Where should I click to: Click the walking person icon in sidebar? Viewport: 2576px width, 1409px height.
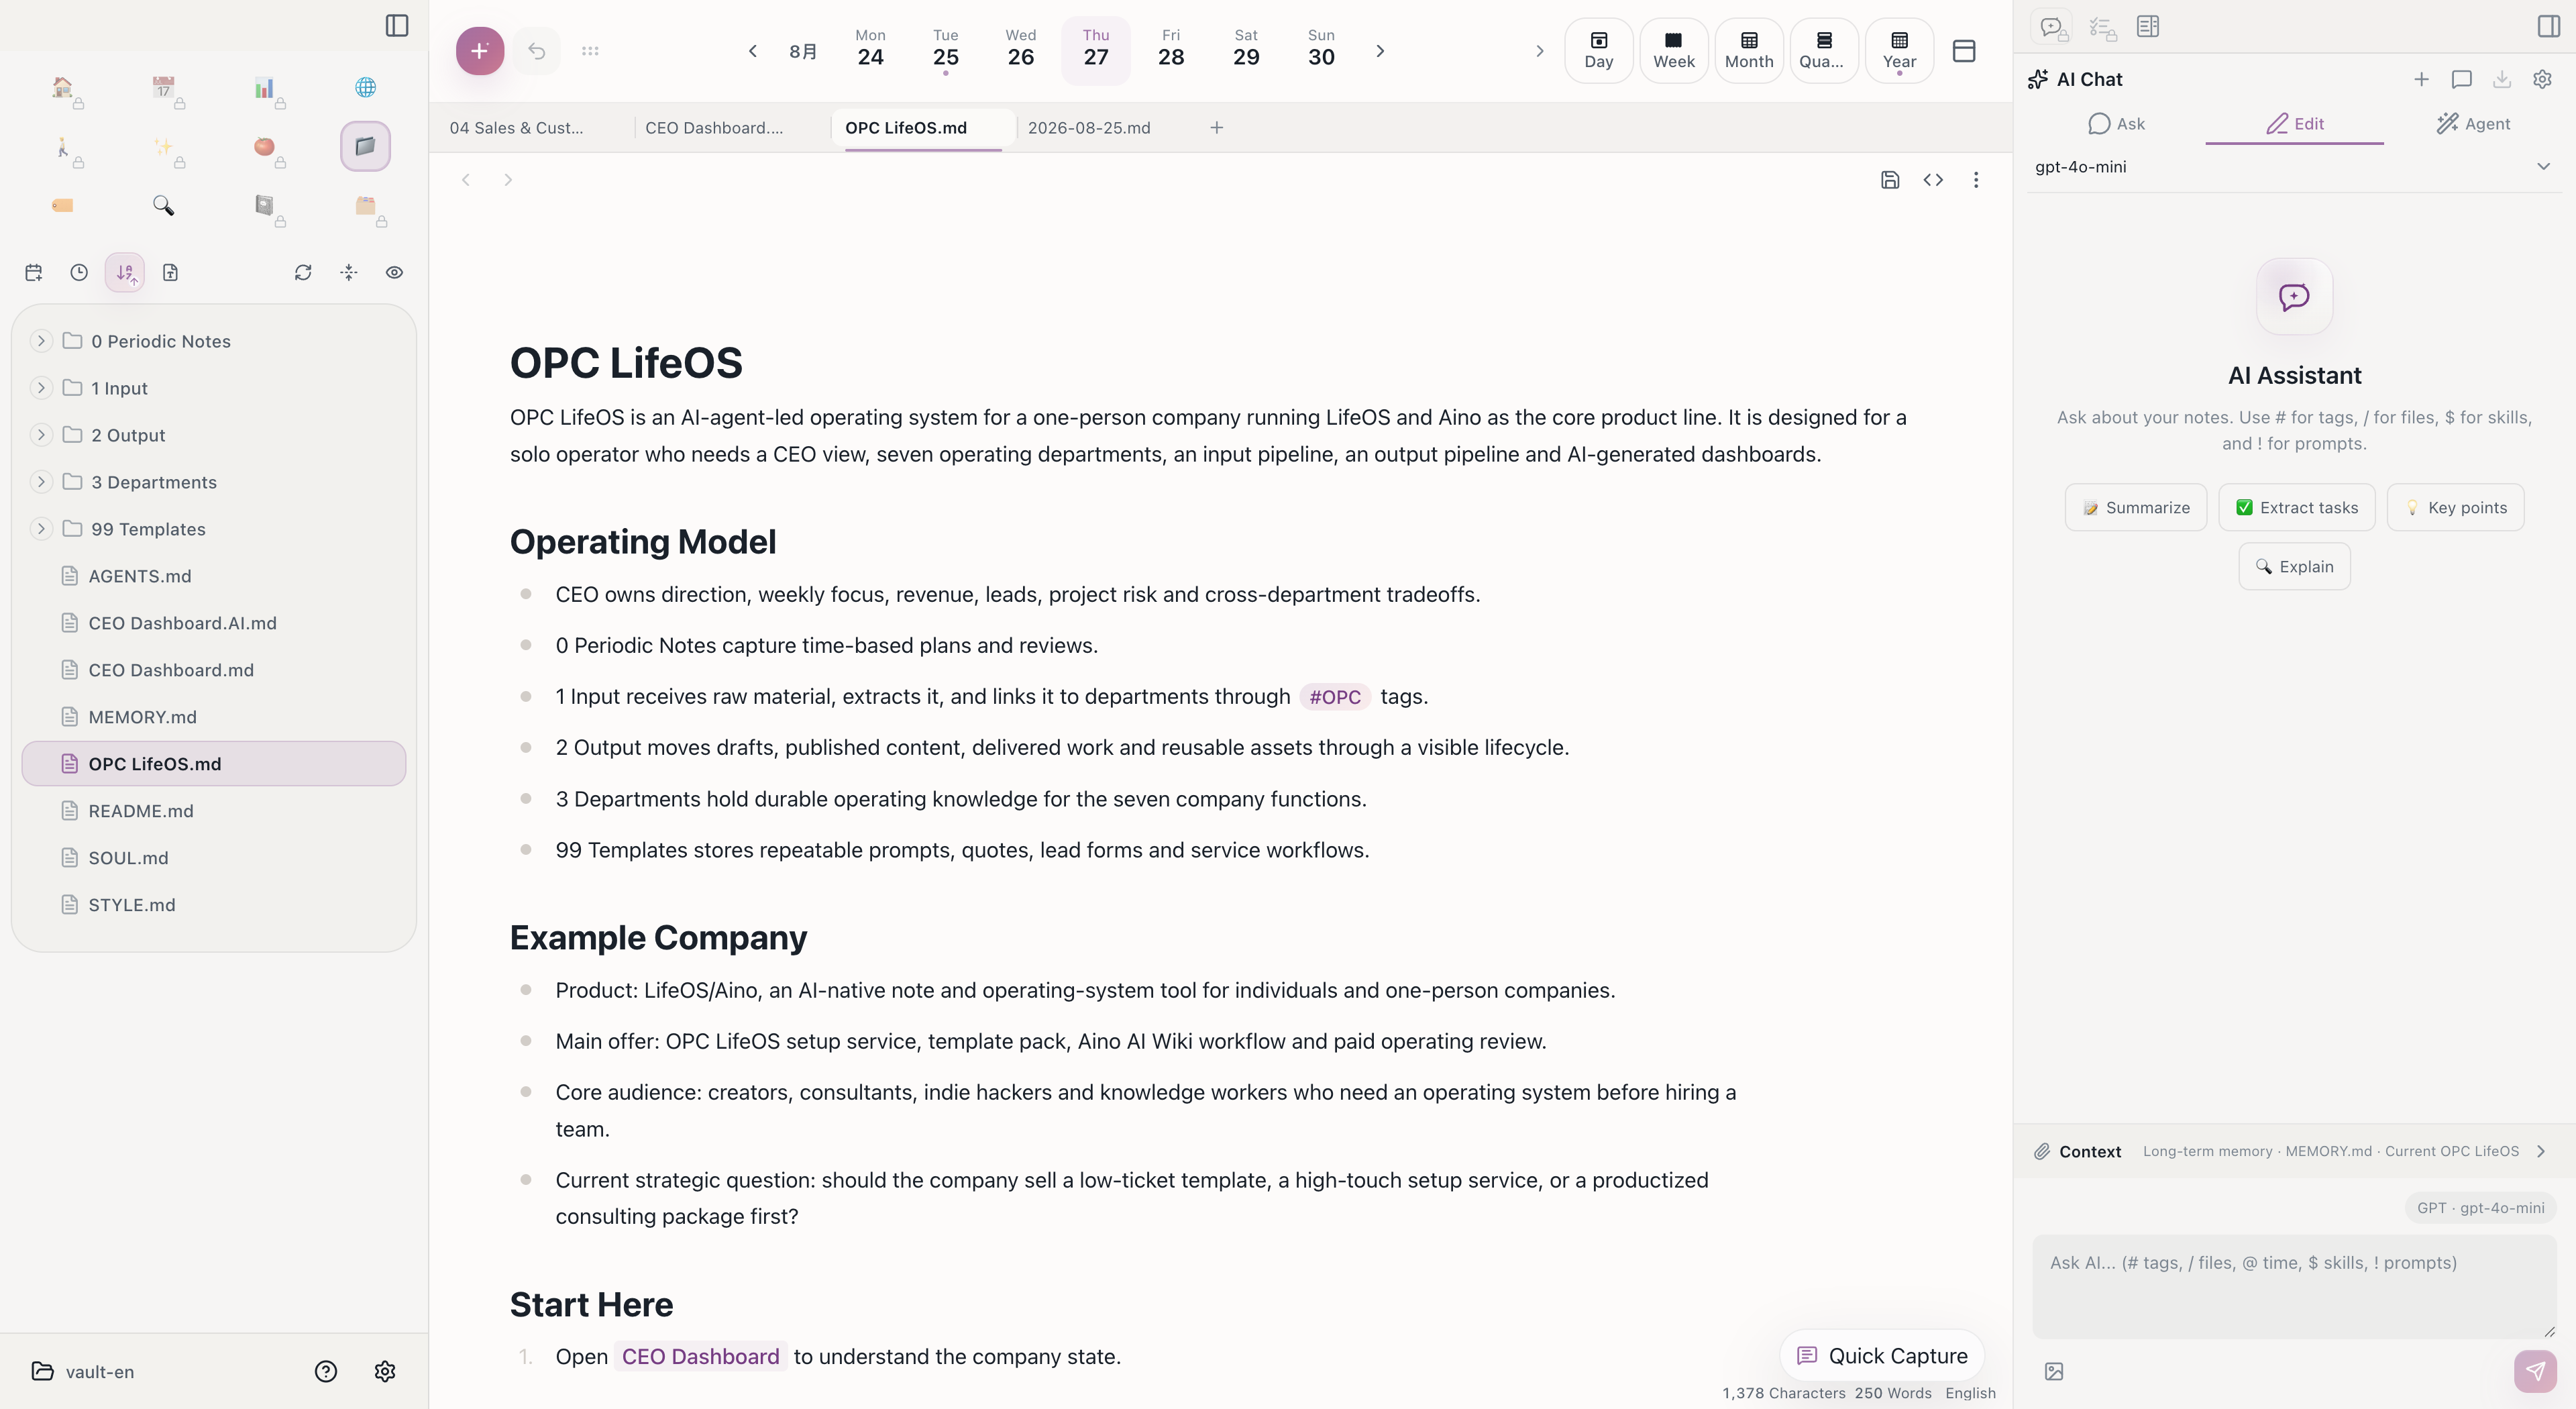pyautogui.click(x=63, y=147)
